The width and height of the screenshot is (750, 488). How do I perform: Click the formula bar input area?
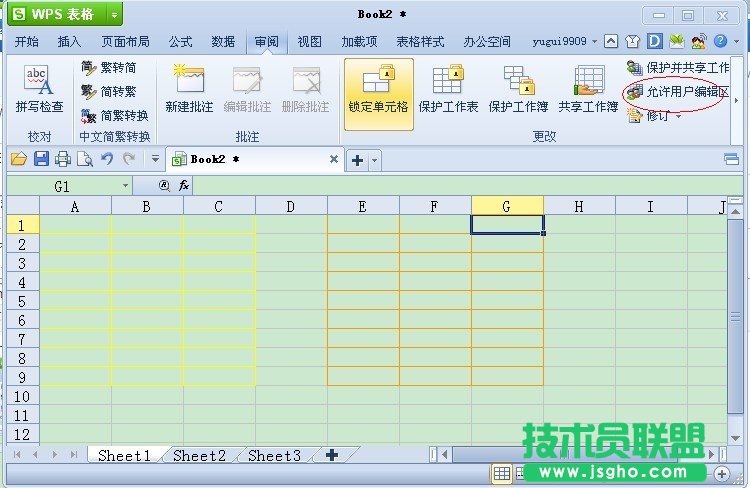coord(467,186)
